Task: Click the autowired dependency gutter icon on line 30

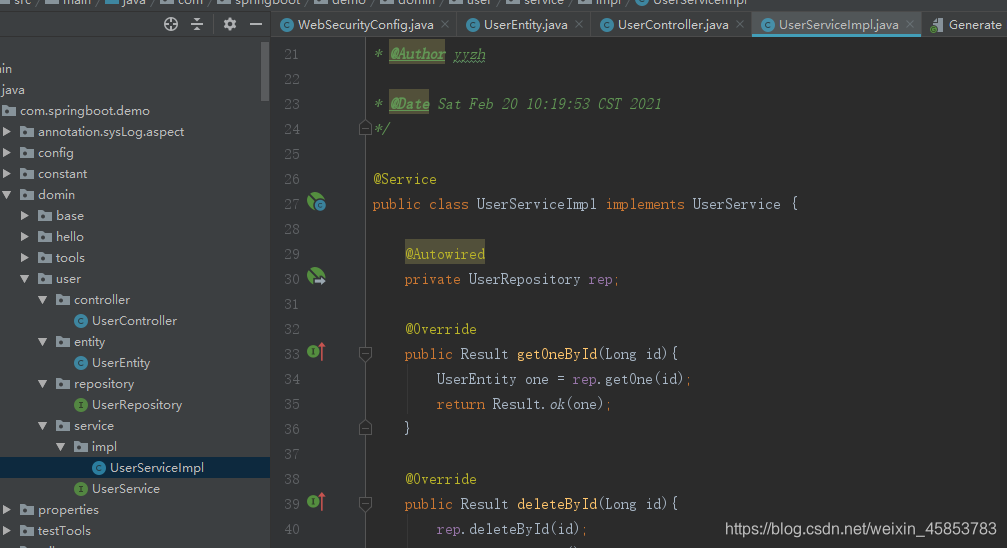Action: pos(316,277)
